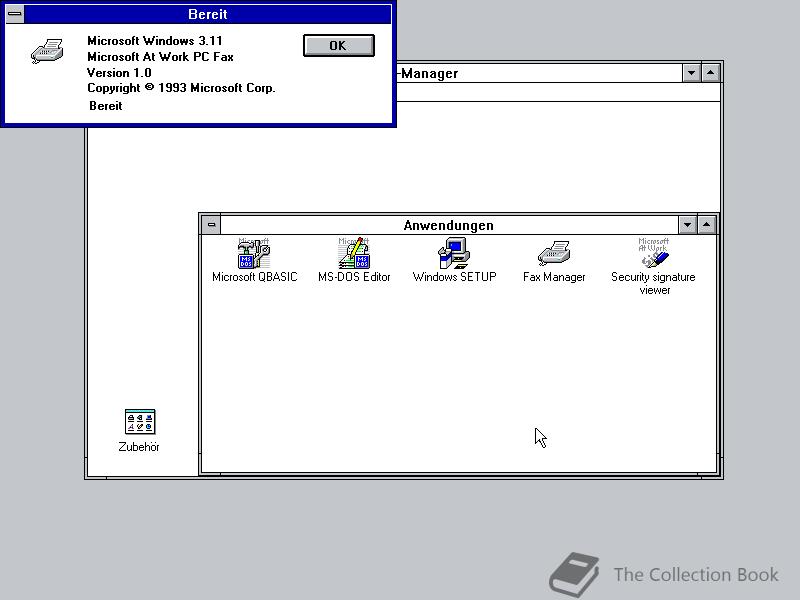Click the 'Windows SETUP' label text

(454, 277)
